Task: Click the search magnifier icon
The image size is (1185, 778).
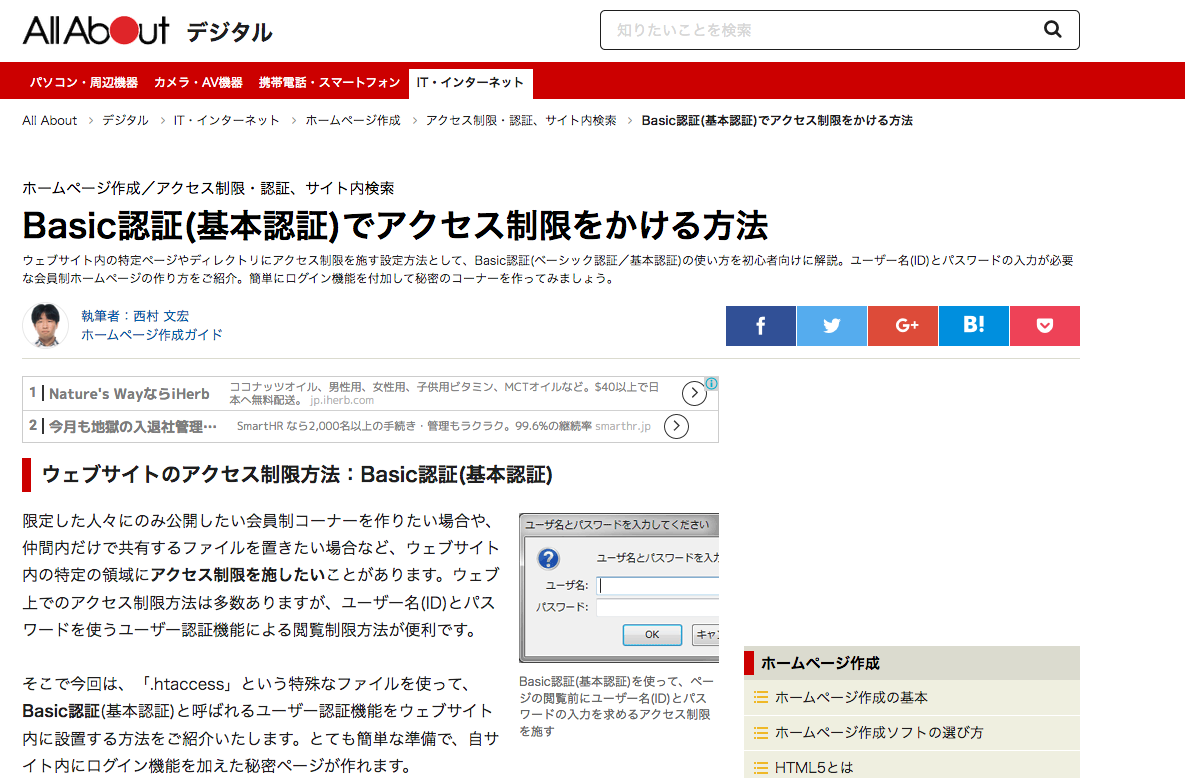Action: 1052,30
